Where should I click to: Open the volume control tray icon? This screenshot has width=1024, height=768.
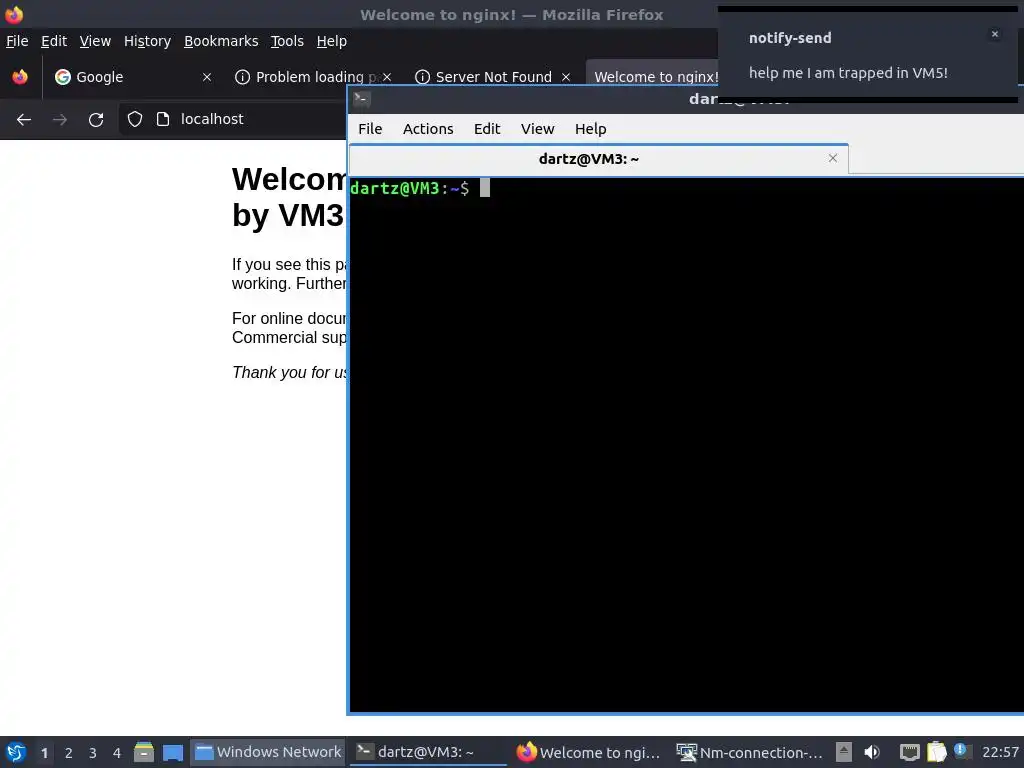[872, 752]
